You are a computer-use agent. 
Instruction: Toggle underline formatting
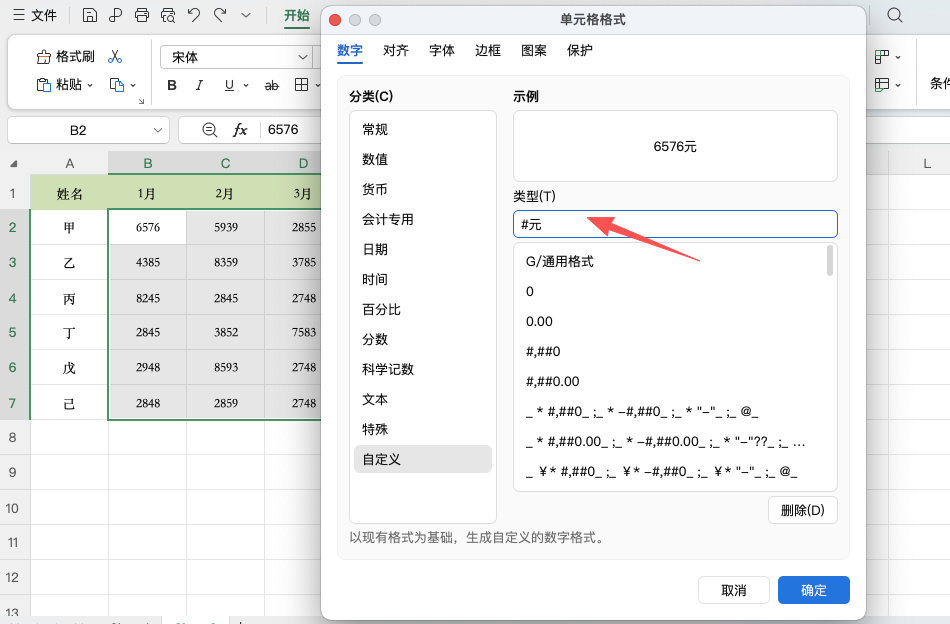tap(229, 85)
